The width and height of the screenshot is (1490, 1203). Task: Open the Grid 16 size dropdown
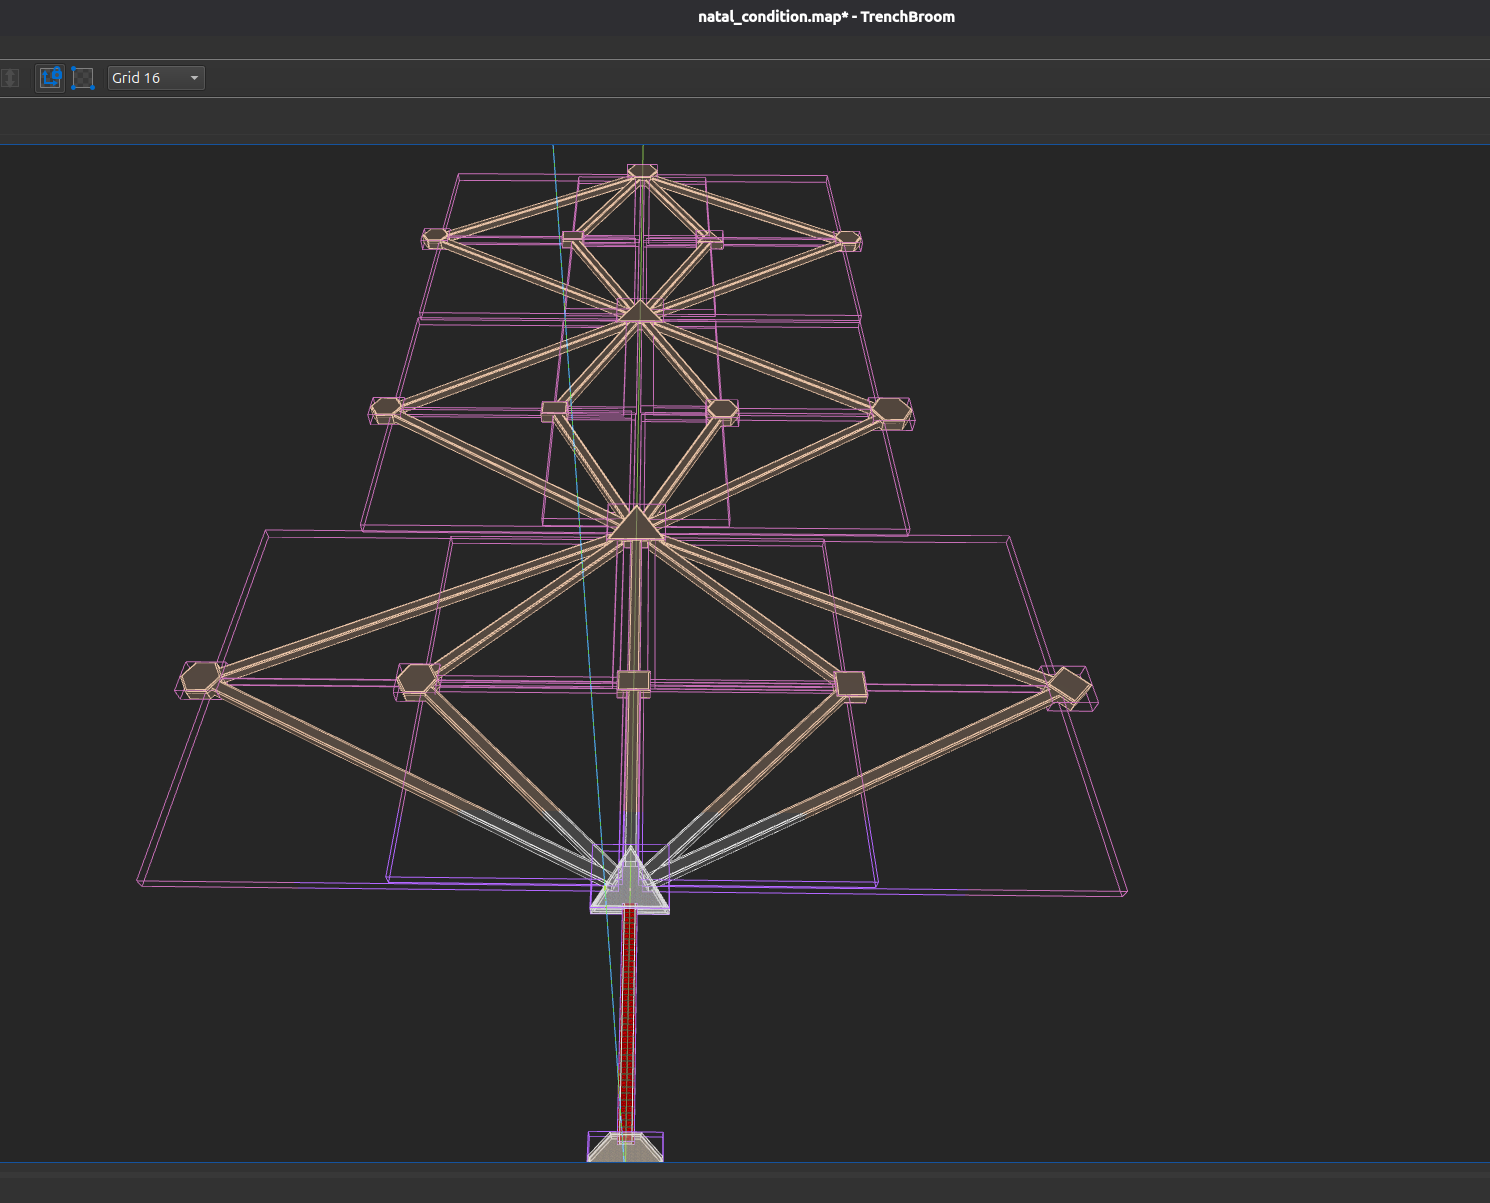pyautogui.click(x=156, y=78)
